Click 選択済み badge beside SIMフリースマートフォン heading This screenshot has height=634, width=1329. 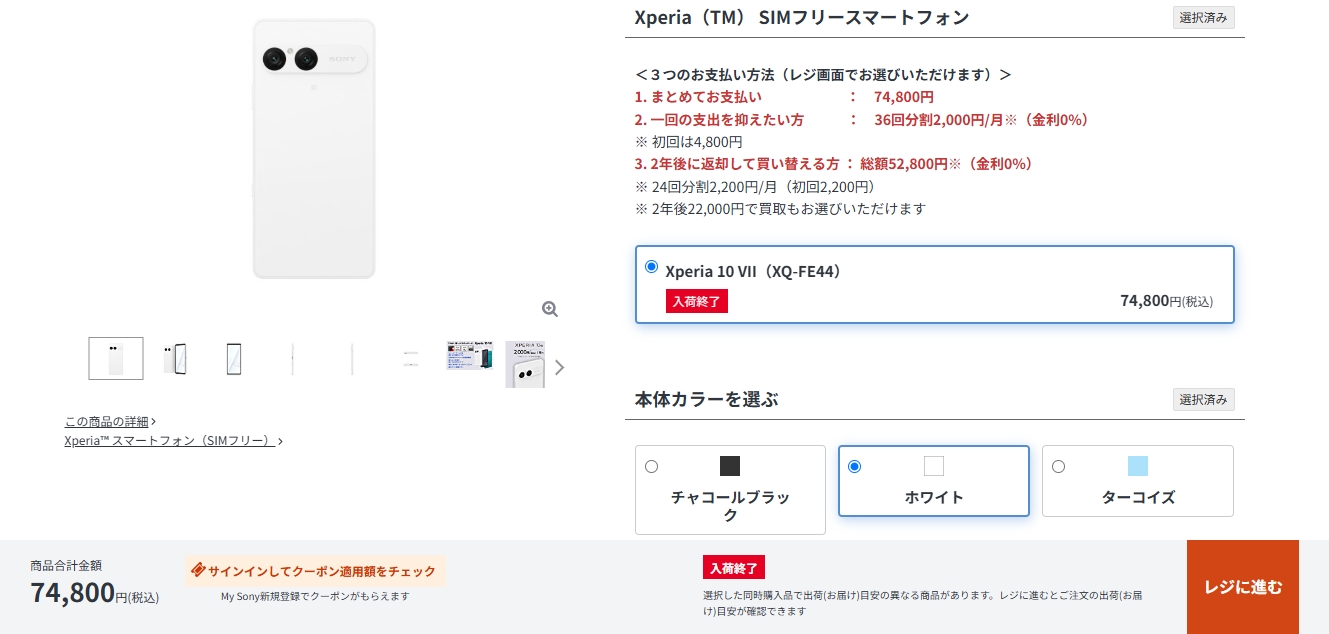click(x=1203, y=18)
